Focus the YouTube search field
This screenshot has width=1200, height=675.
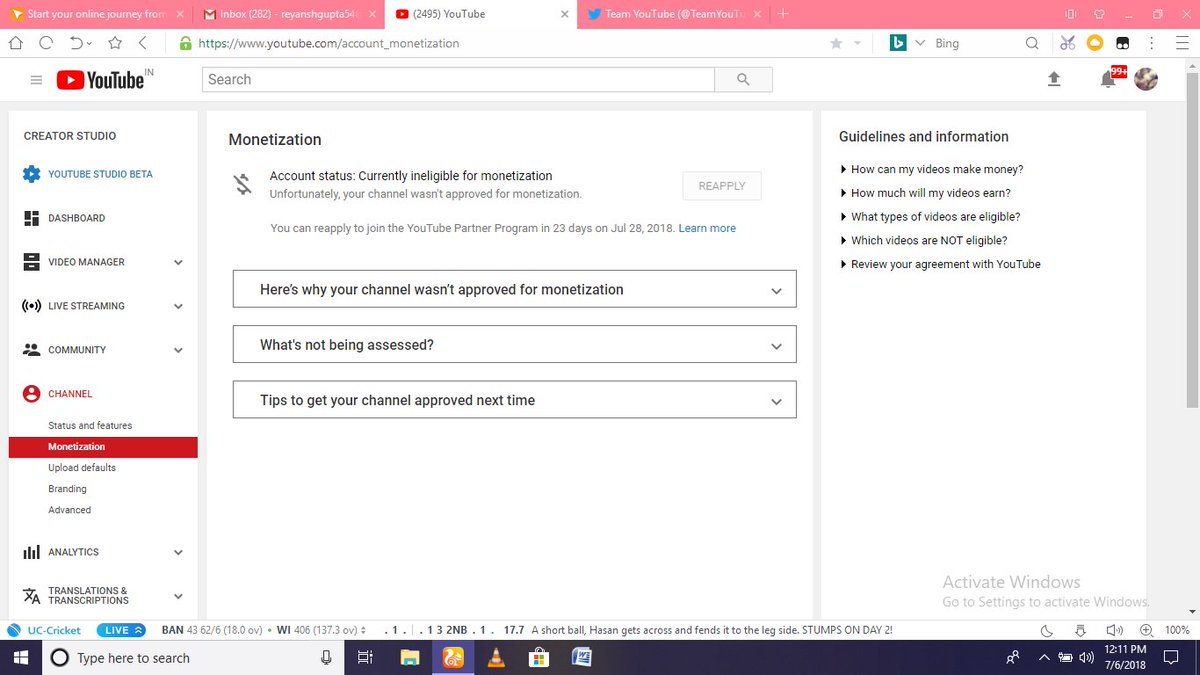point(458,80)
